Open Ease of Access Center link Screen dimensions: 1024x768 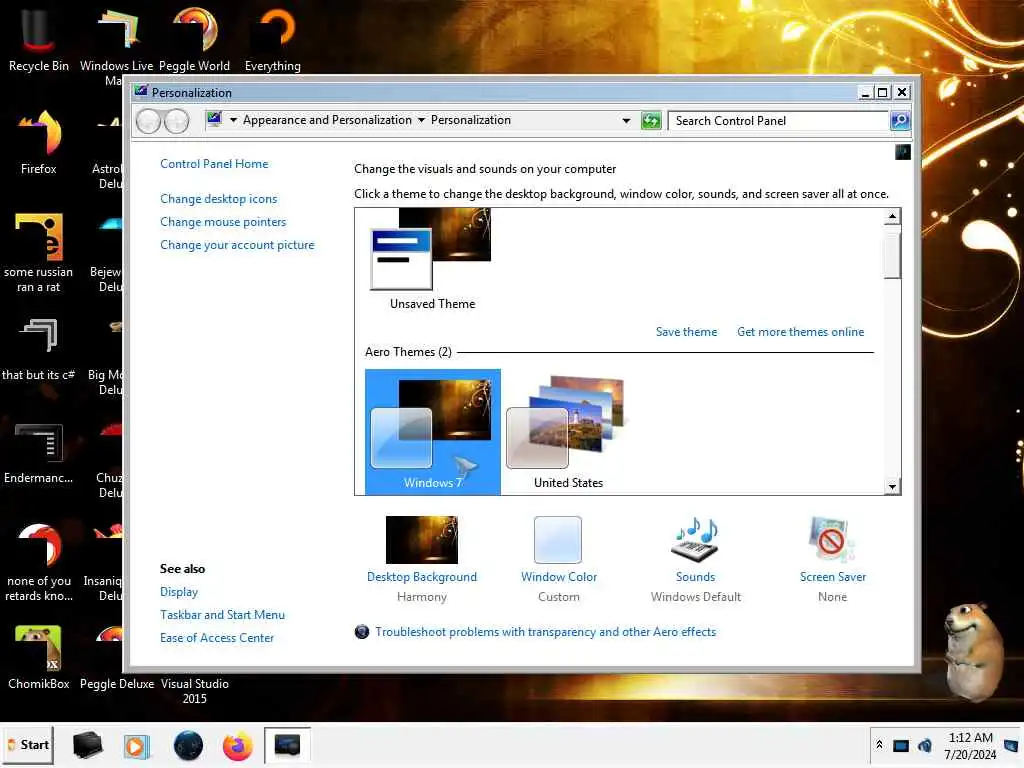(217, 638)
